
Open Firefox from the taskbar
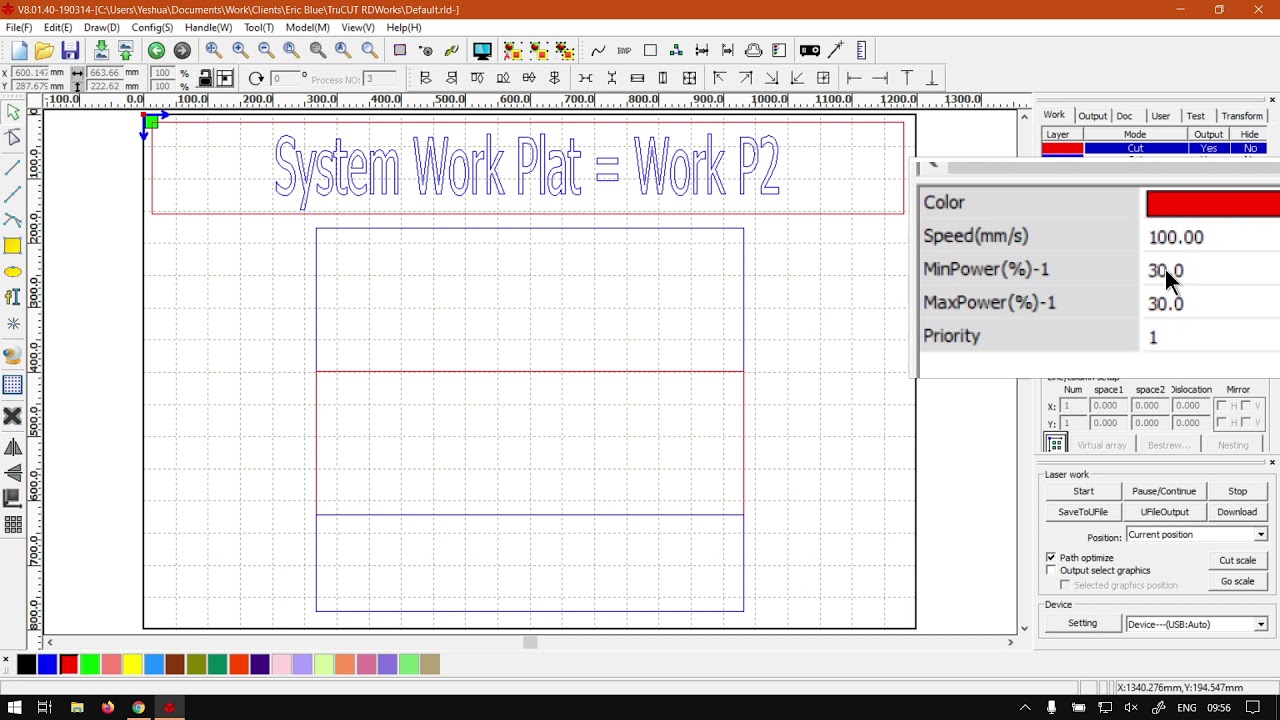click(108, 708)
